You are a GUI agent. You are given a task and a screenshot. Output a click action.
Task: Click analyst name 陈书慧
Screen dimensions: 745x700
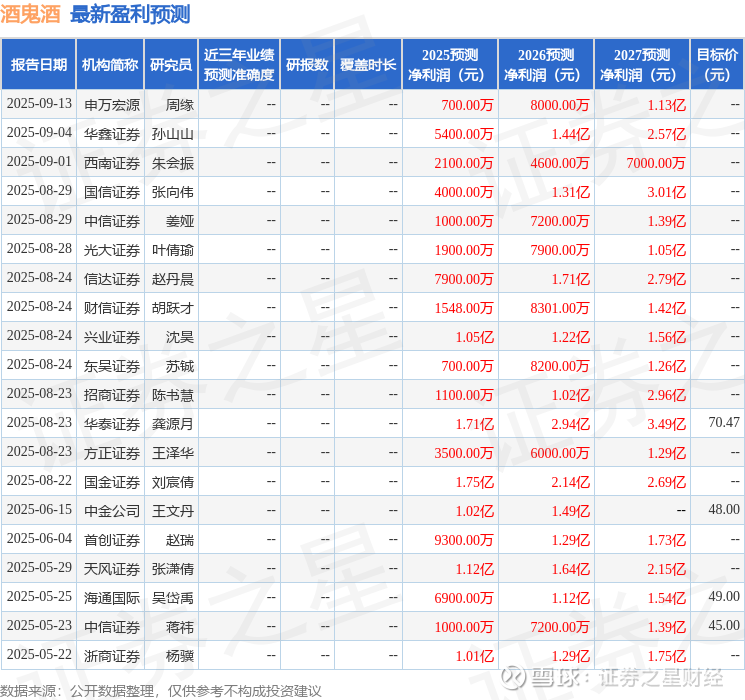coord(172,395)
